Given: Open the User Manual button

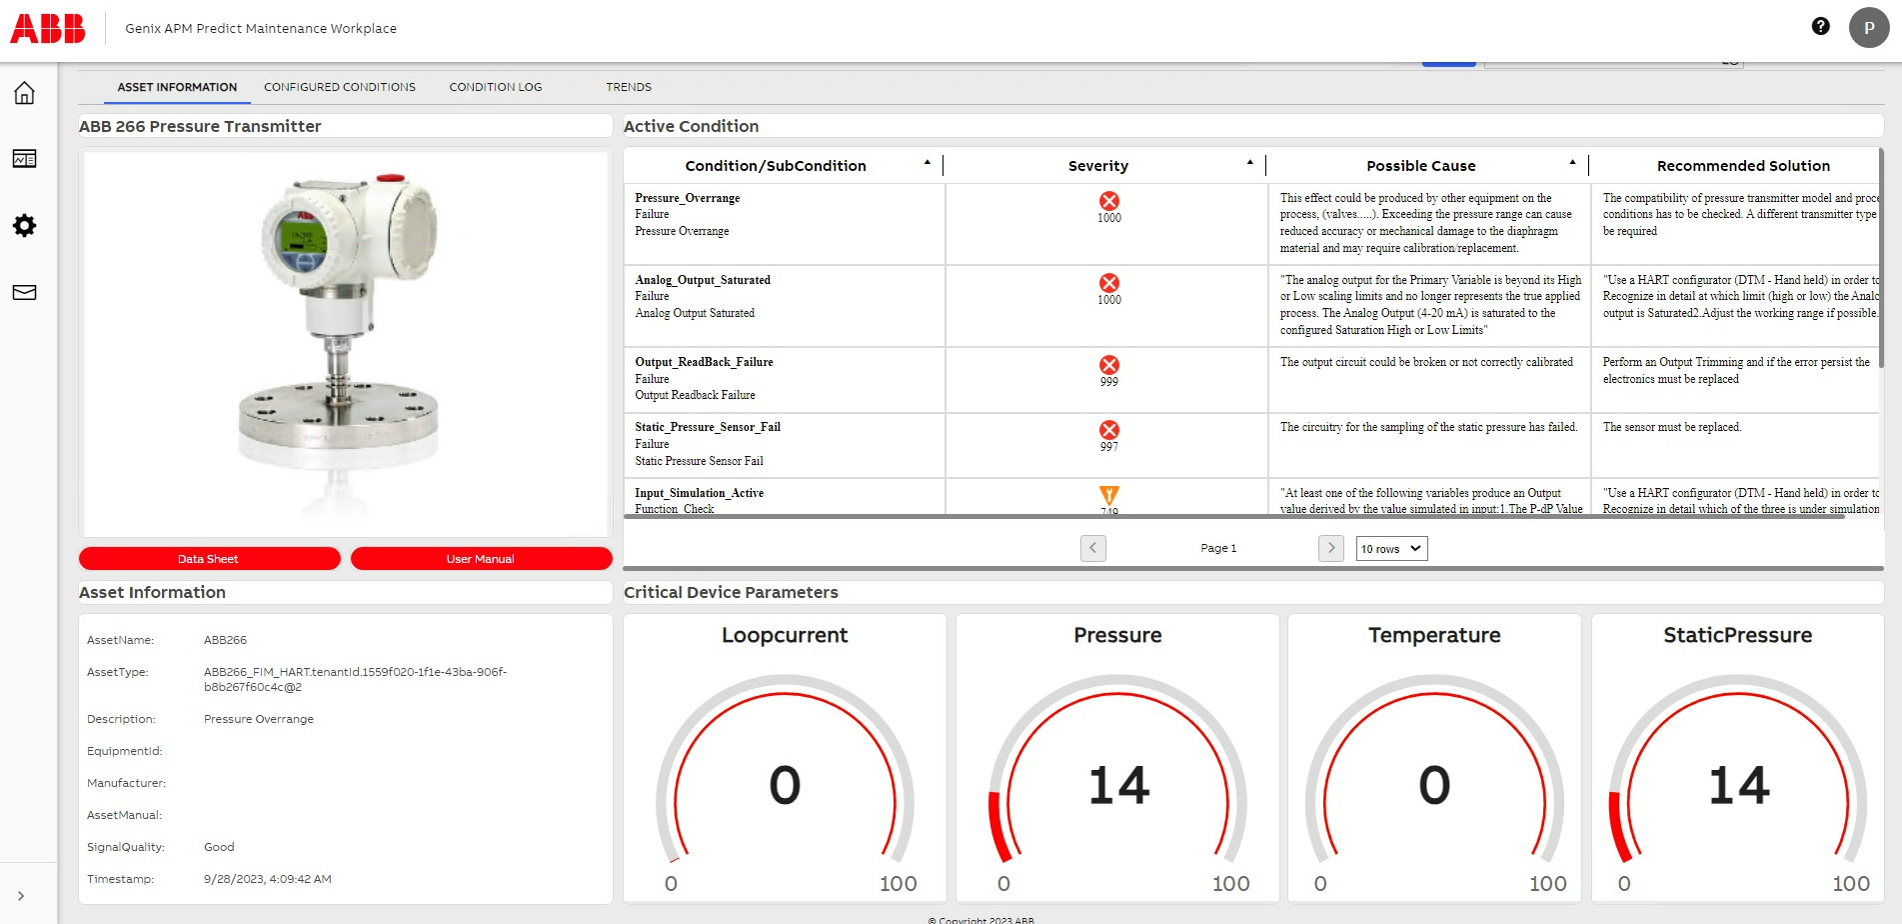Looking at the screenshot, I should tap(481, 559).
